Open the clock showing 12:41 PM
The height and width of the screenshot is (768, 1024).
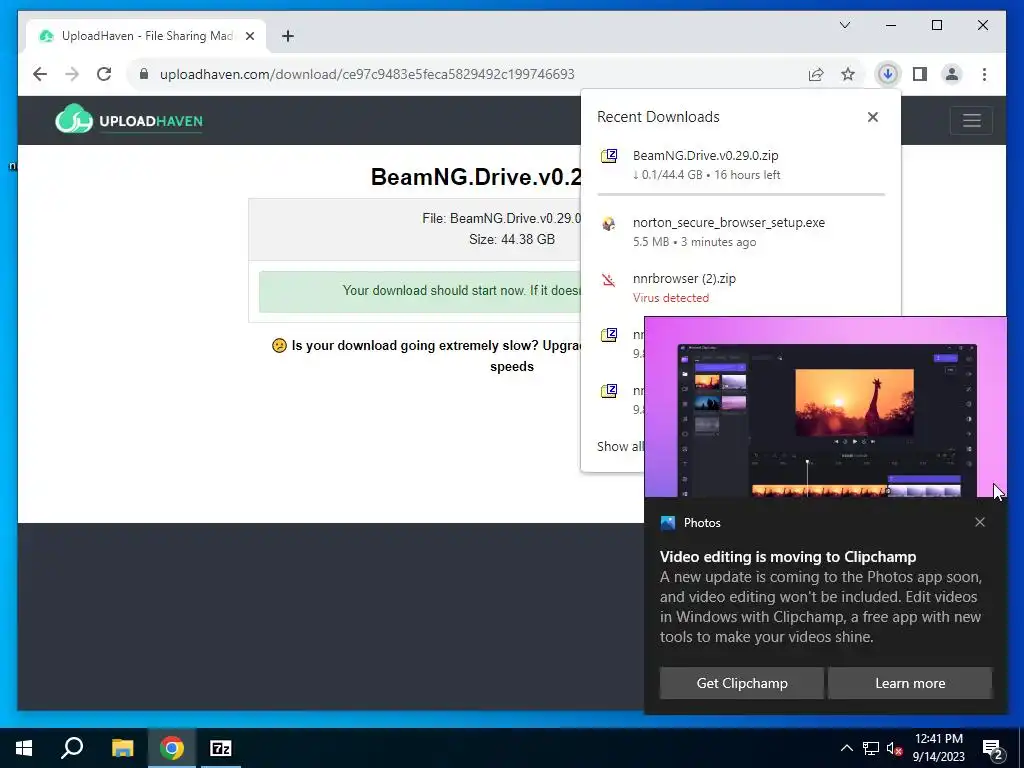tap(938, 748)
